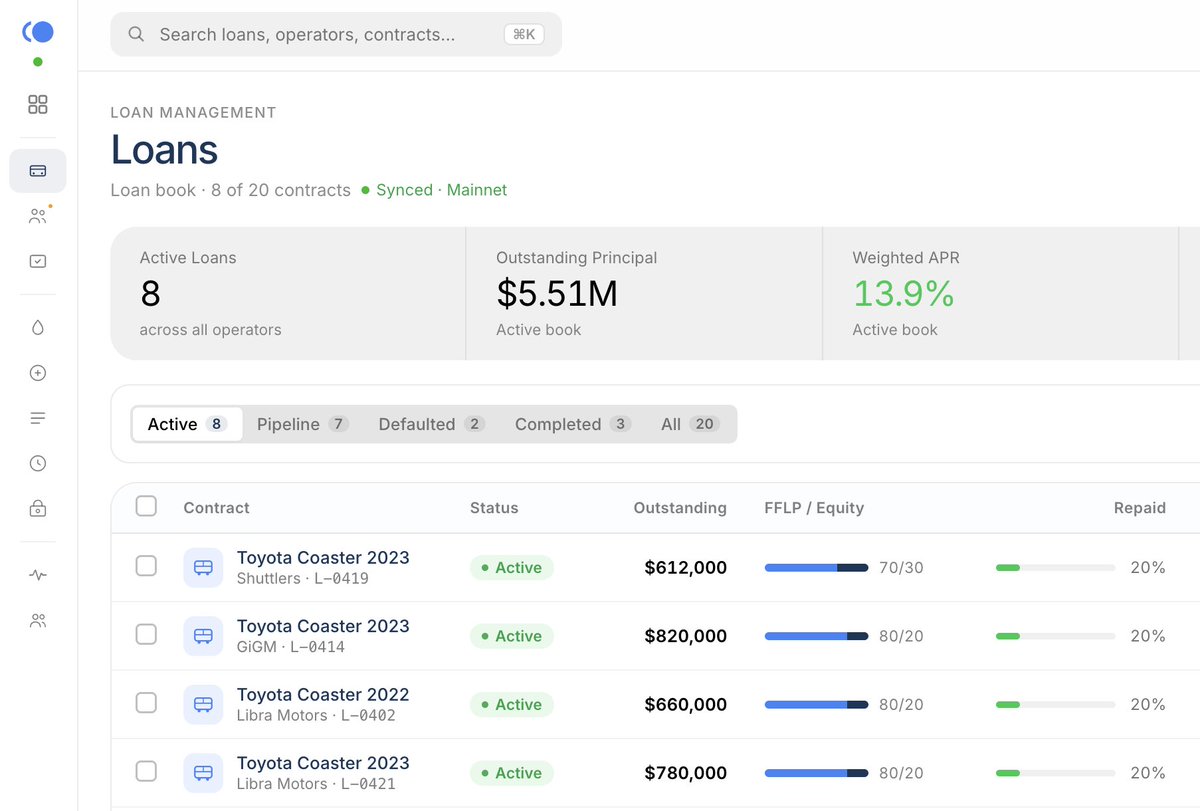Click the magnifier icon in search bar
This screenshot has width=1200, height=811.
click(137, 34)
